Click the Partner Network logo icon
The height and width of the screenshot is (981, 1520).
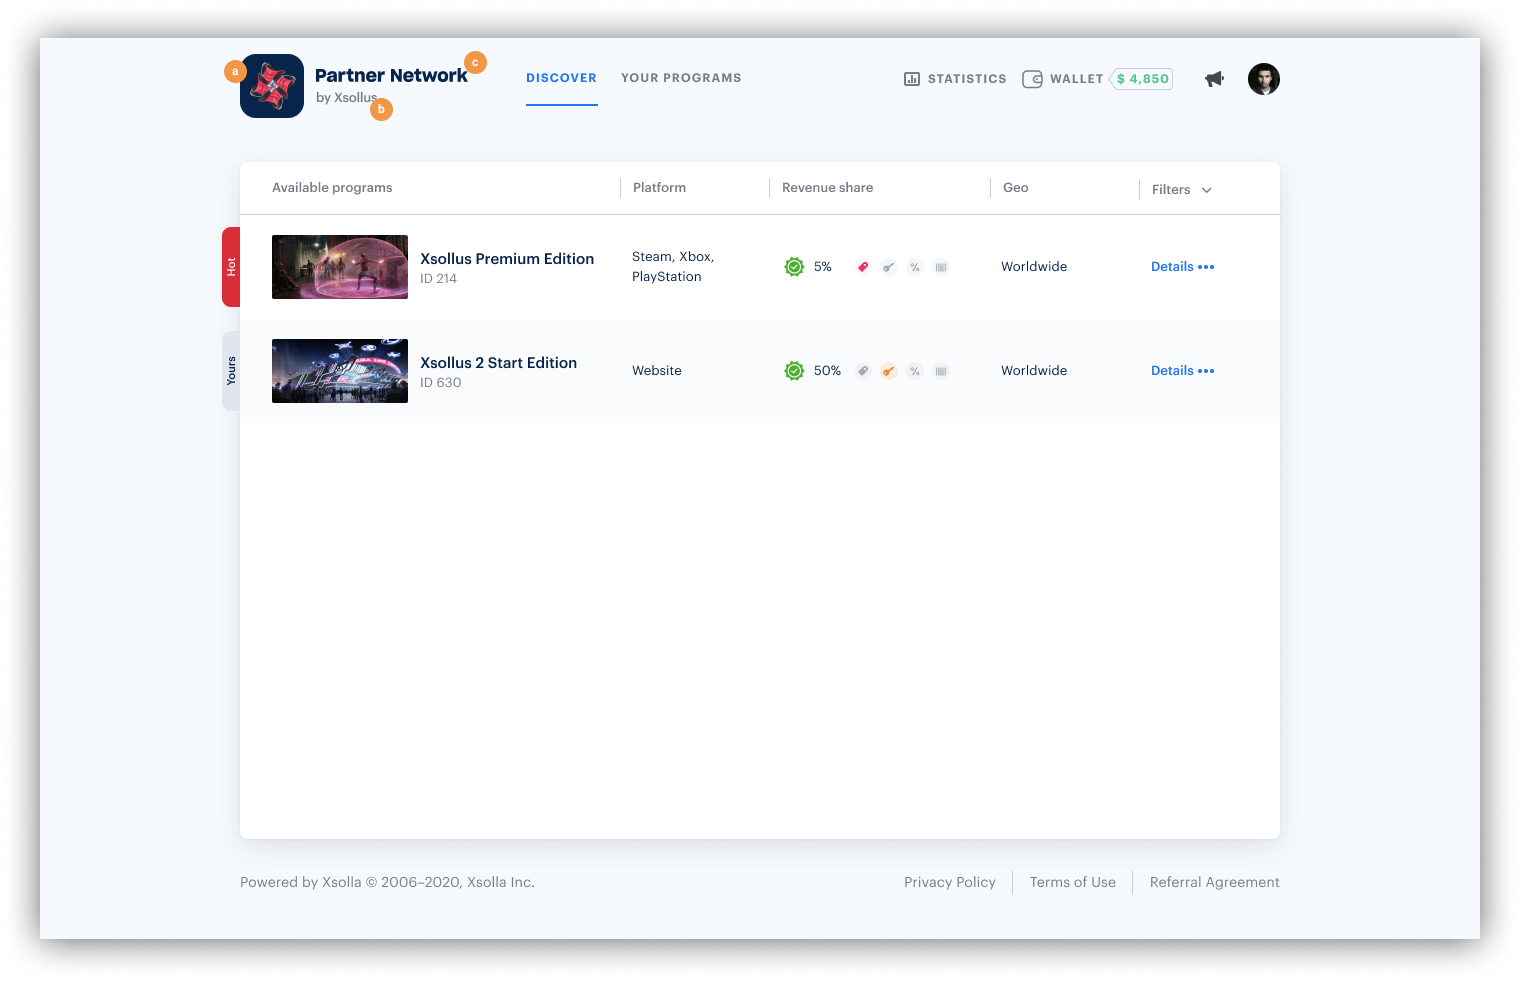point(272,86)
